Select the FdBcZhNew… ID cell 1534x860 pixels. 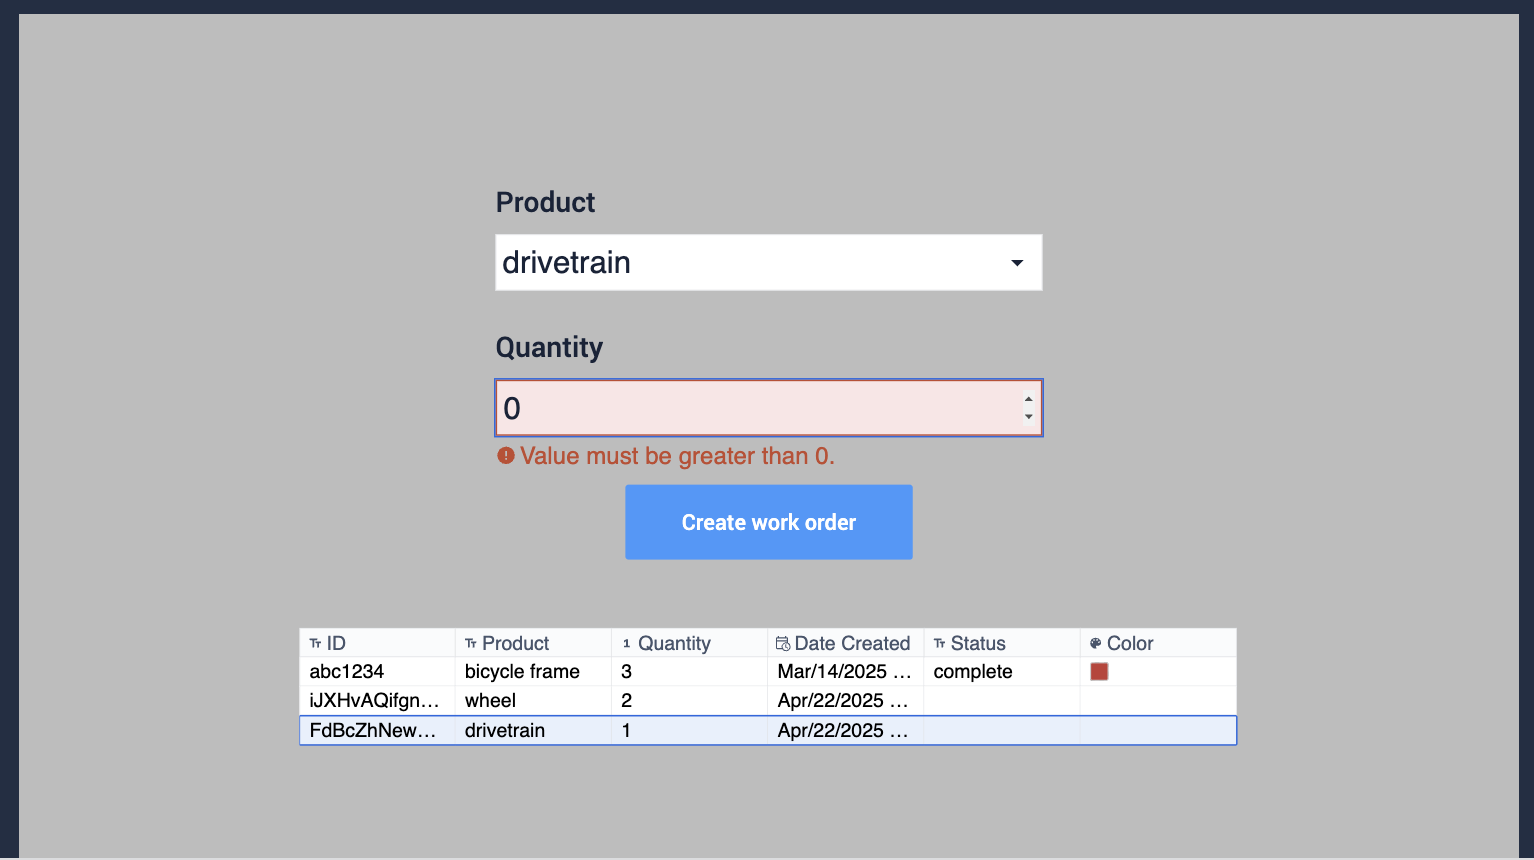point(377,730)
